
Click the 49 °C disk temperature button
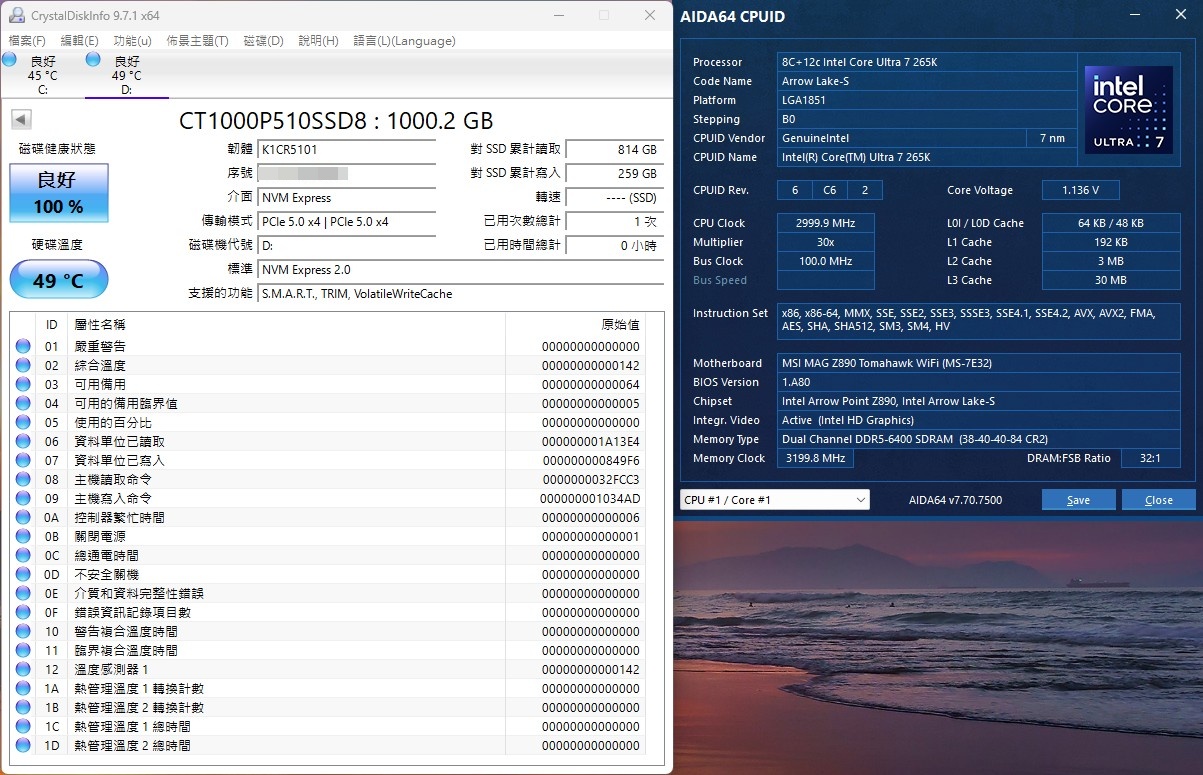pos(59,280)
